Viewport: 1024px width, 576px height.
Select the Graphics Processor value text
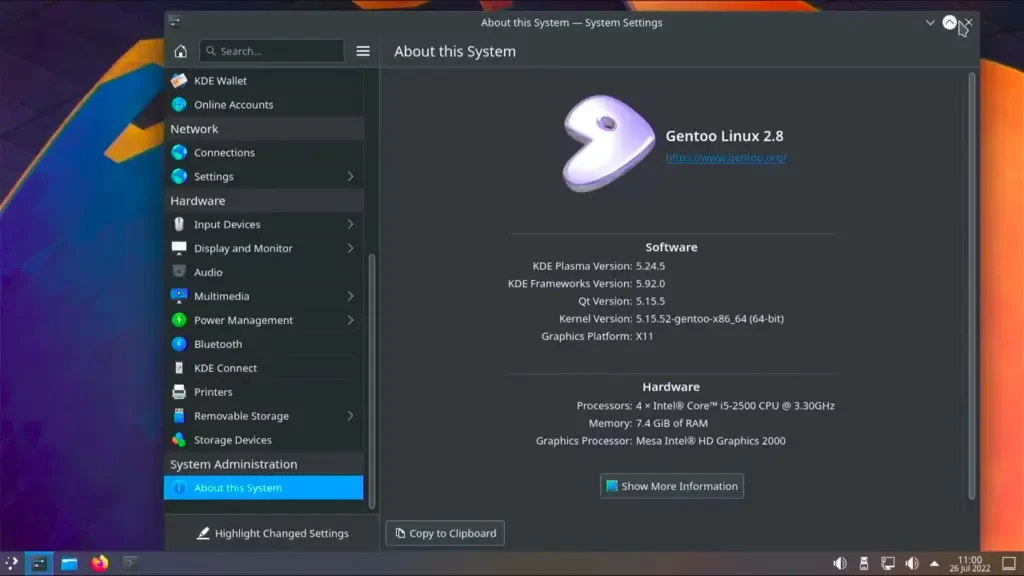711,441
